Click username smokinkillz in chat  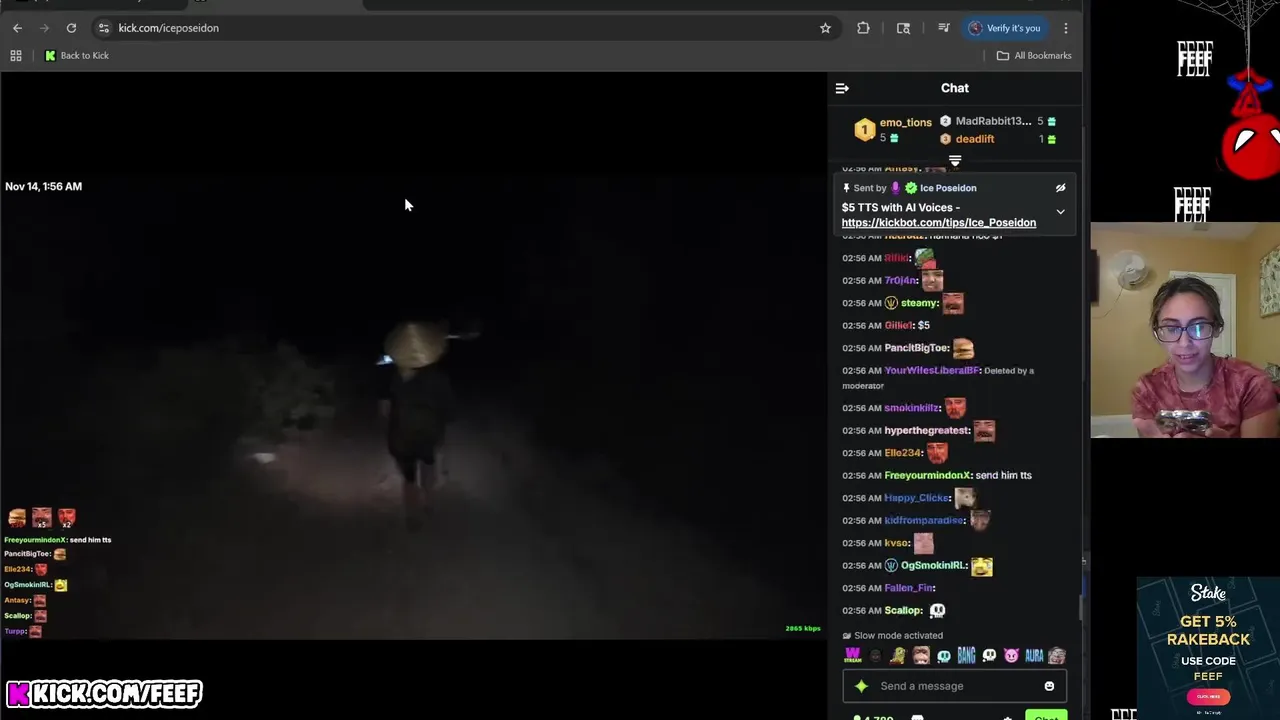pyautogui.click(x=912, y=408)
